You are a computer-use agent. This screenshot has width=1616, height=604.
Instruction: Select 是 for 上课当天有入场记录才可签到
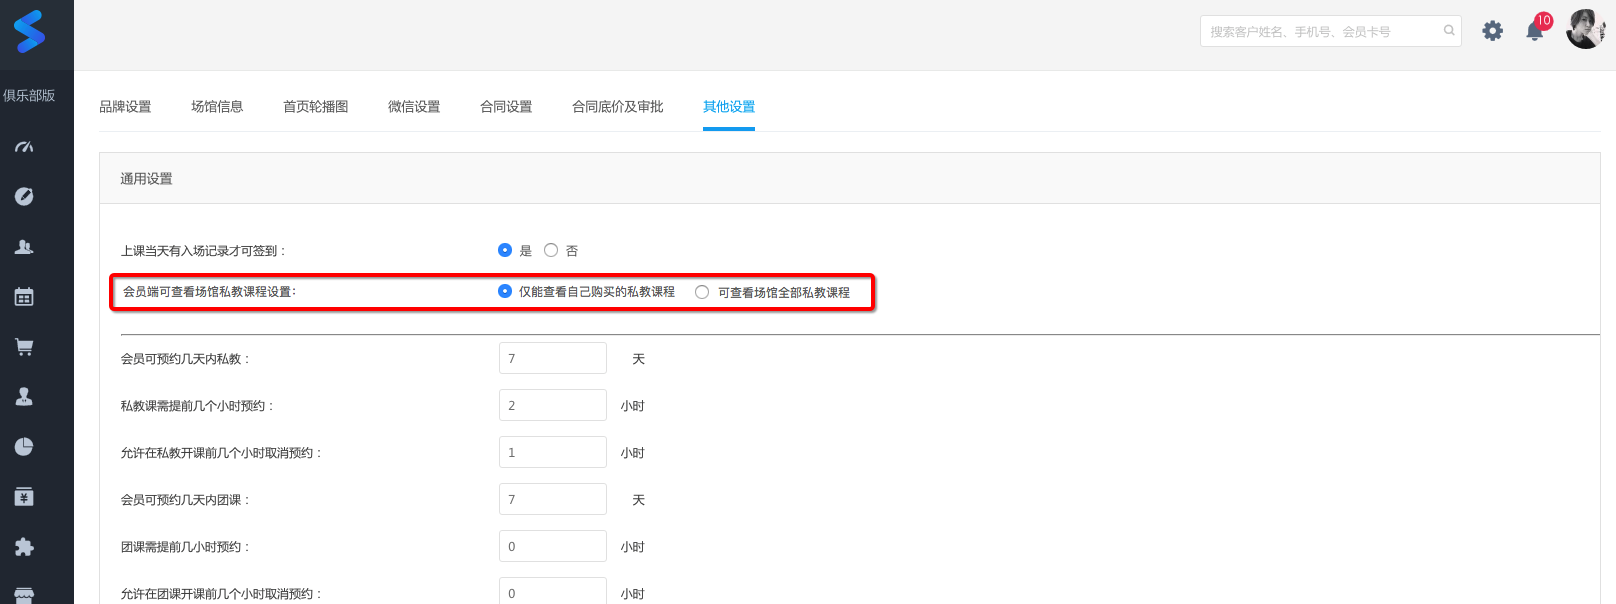point(505,250)
